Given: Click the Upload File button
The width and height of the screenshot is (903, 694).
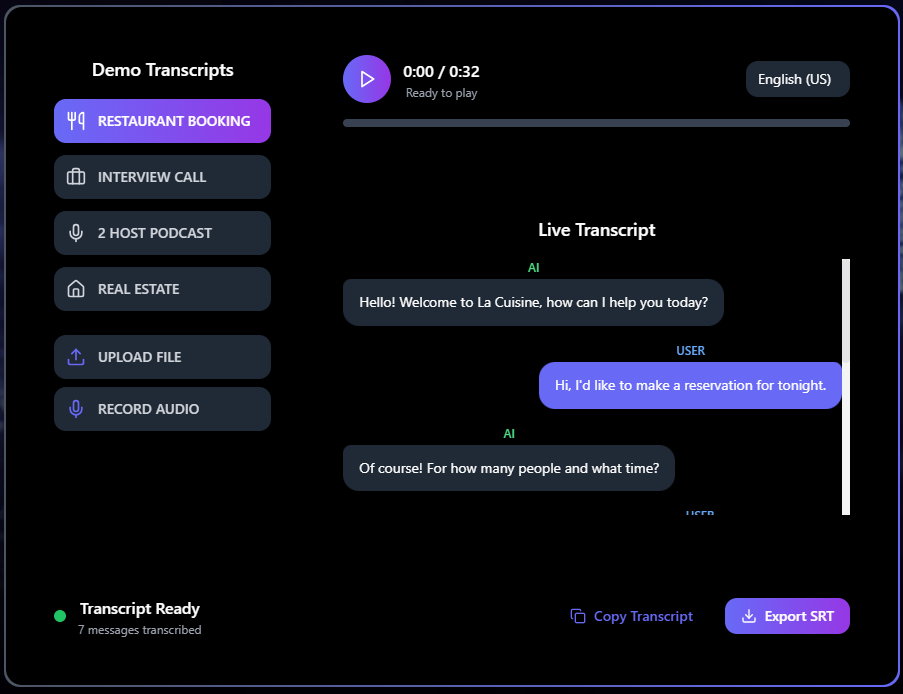Looking at the screenshot, I should tap(162, 357).
